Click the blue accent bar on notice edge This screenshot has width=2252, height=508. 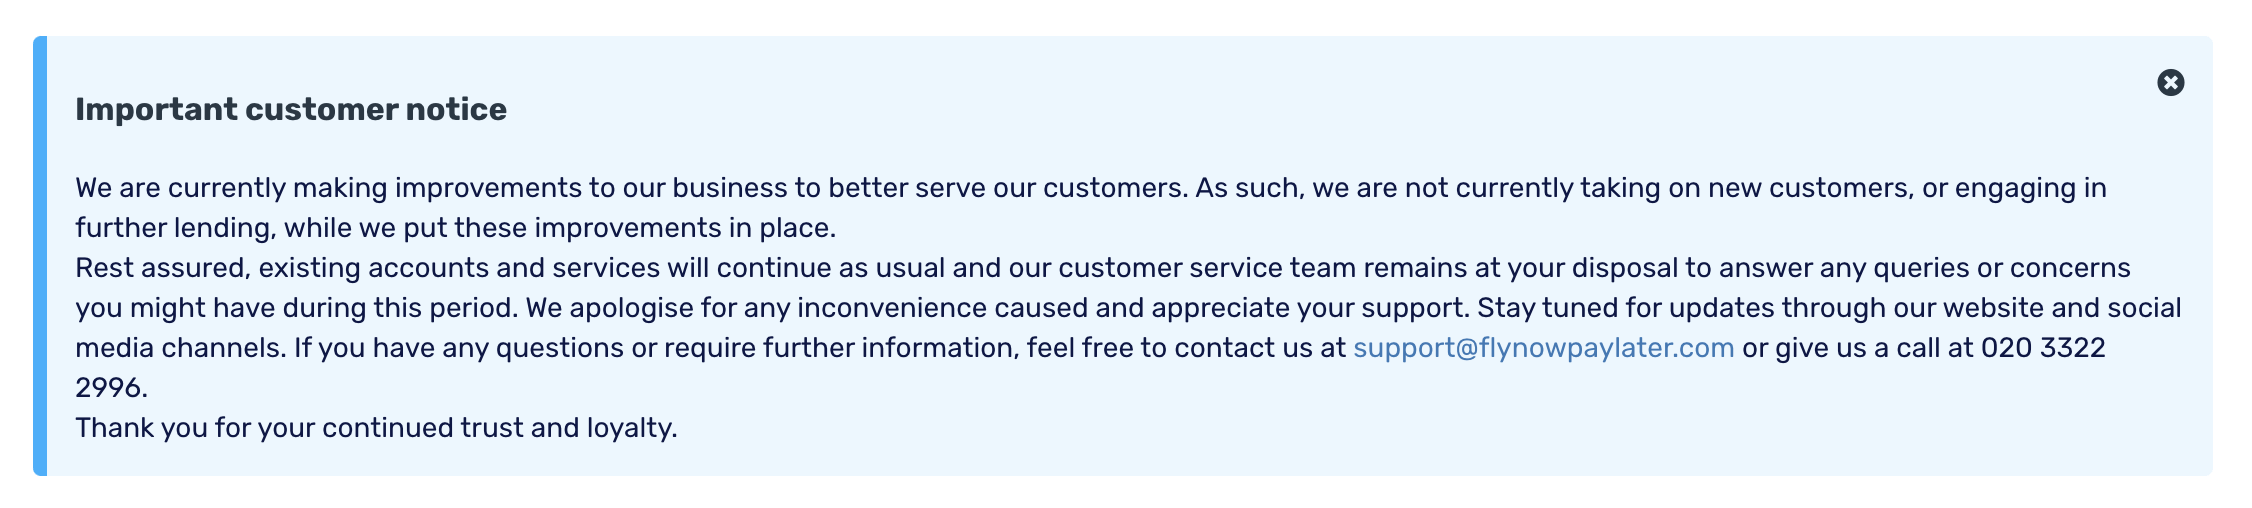click(x=40, y=256)
